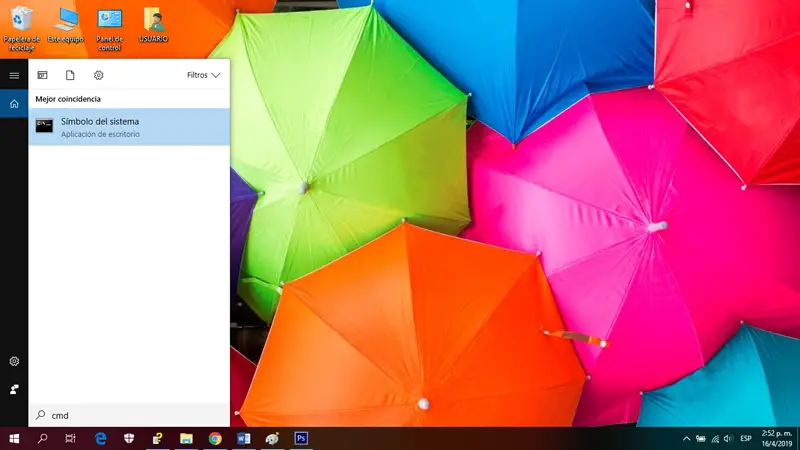
Task: Switch to Google Chrome in taskbar
Action: click(x=215, y=438)
